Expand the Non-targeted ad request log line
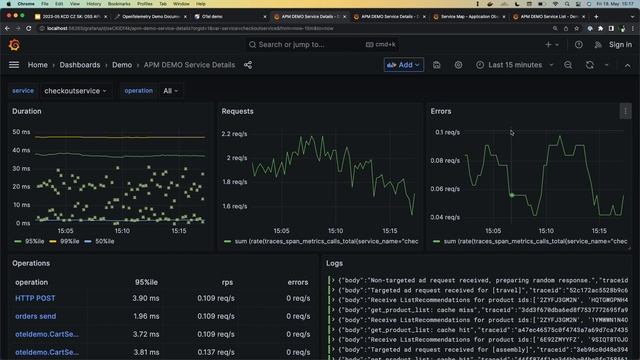Viewport: 640px width, 360px height. click(479, 280)
